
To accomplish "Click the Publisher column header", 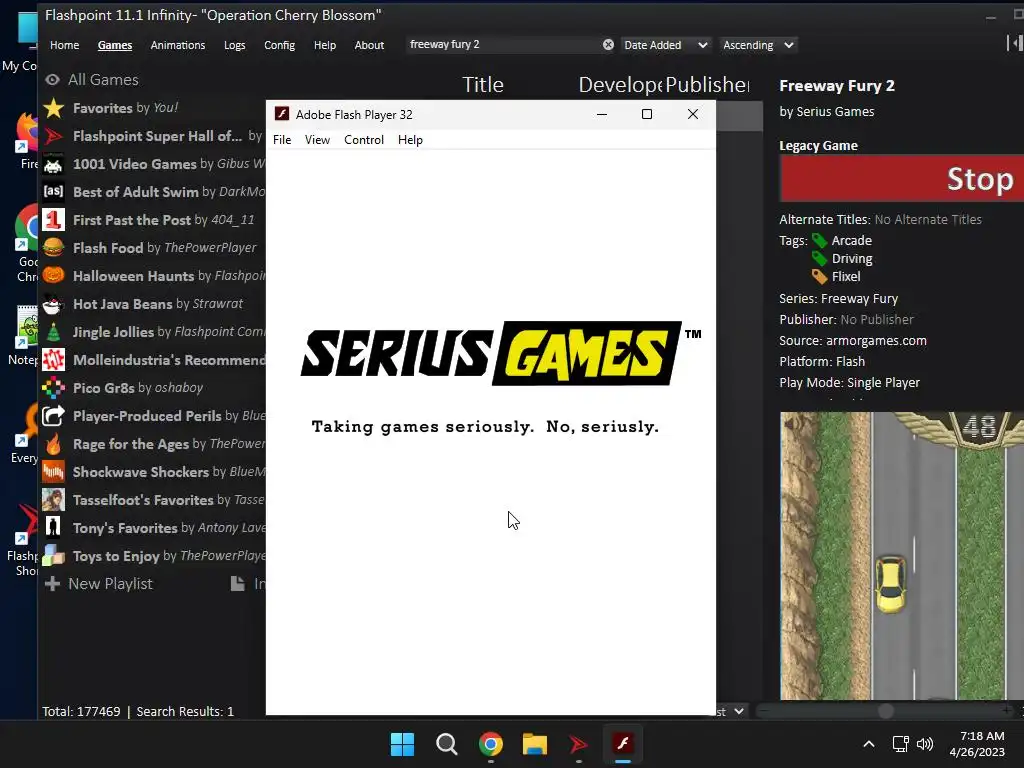I will click(708, 85).
